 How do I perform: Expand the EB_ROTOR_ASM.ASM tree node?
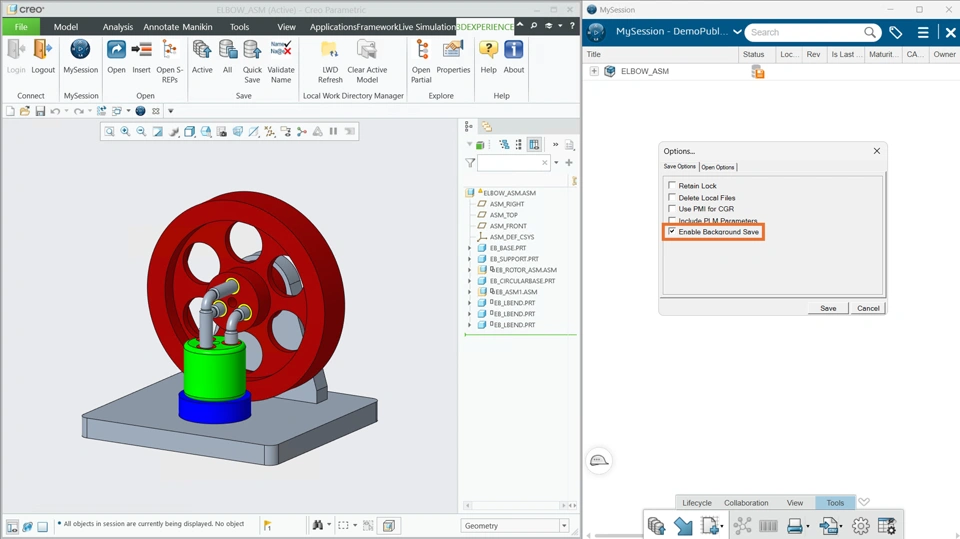pos(470,270)
